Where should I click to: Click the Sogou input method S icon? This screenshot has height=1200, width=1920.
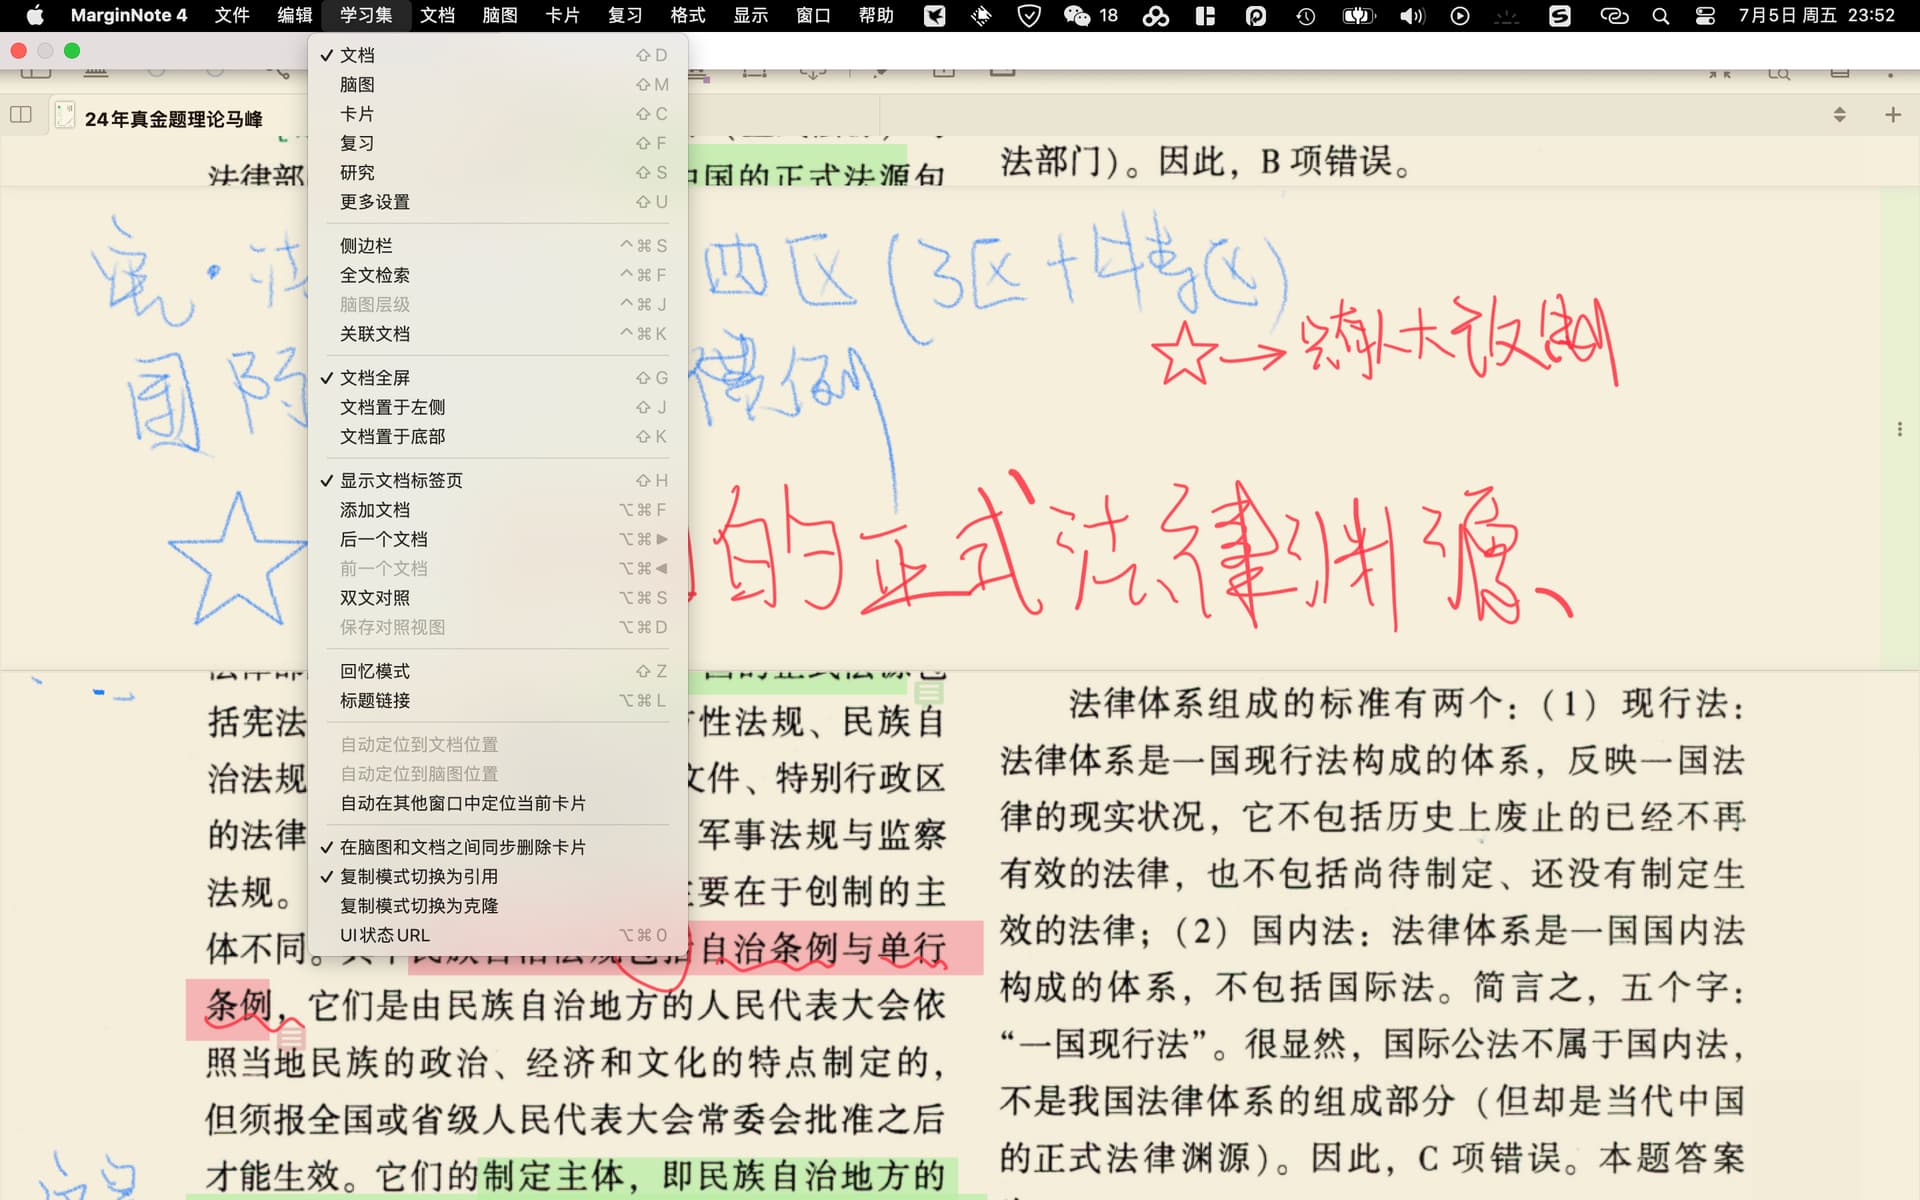[1559, 15]
